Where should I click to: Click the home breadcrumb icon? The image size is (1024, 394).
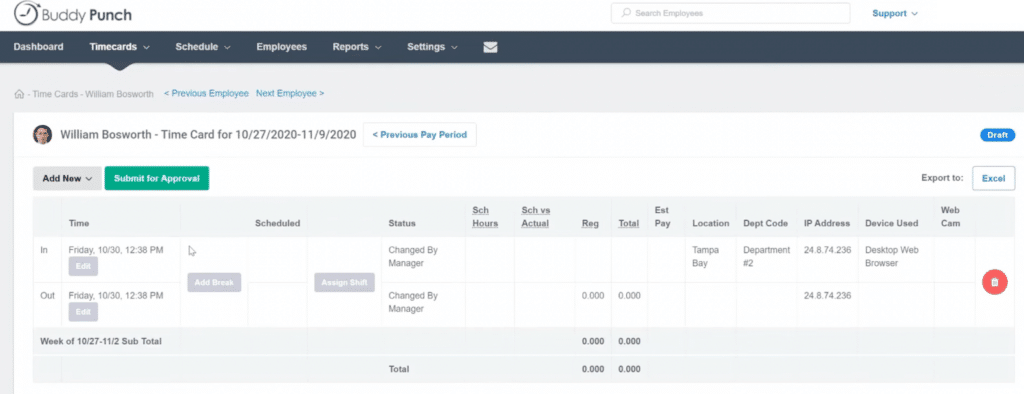click(19, 94)
